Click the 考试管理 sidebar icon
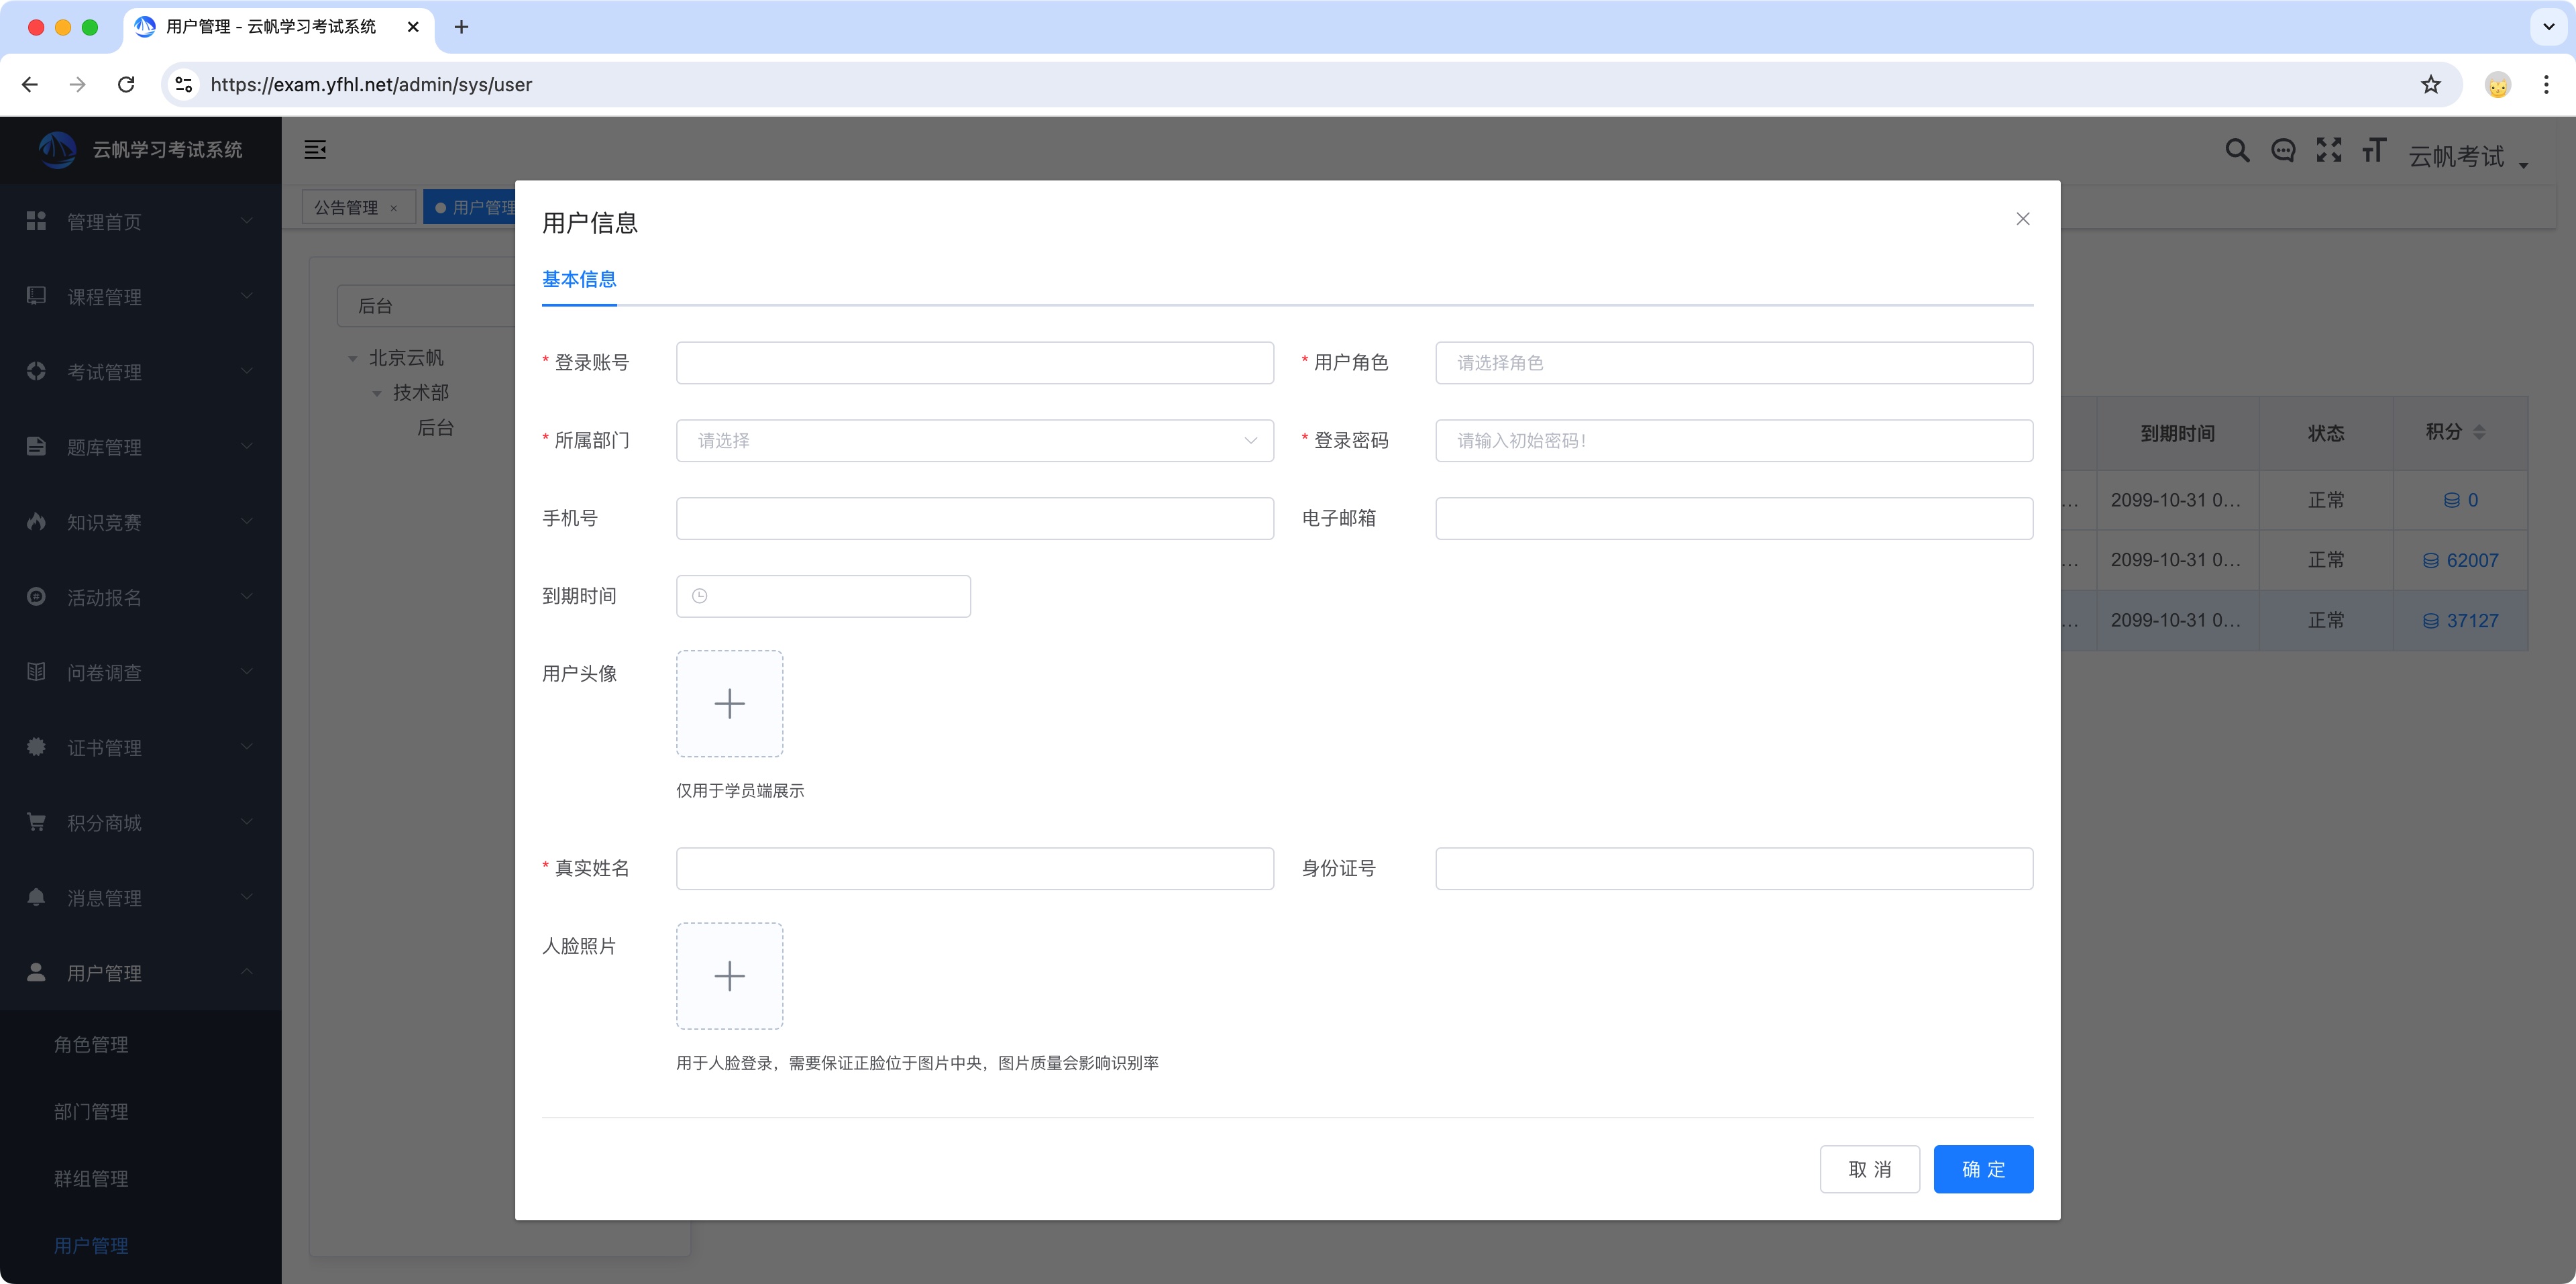The height and width of the screenshot is (1284, 2576). click(x=36, y=371)
